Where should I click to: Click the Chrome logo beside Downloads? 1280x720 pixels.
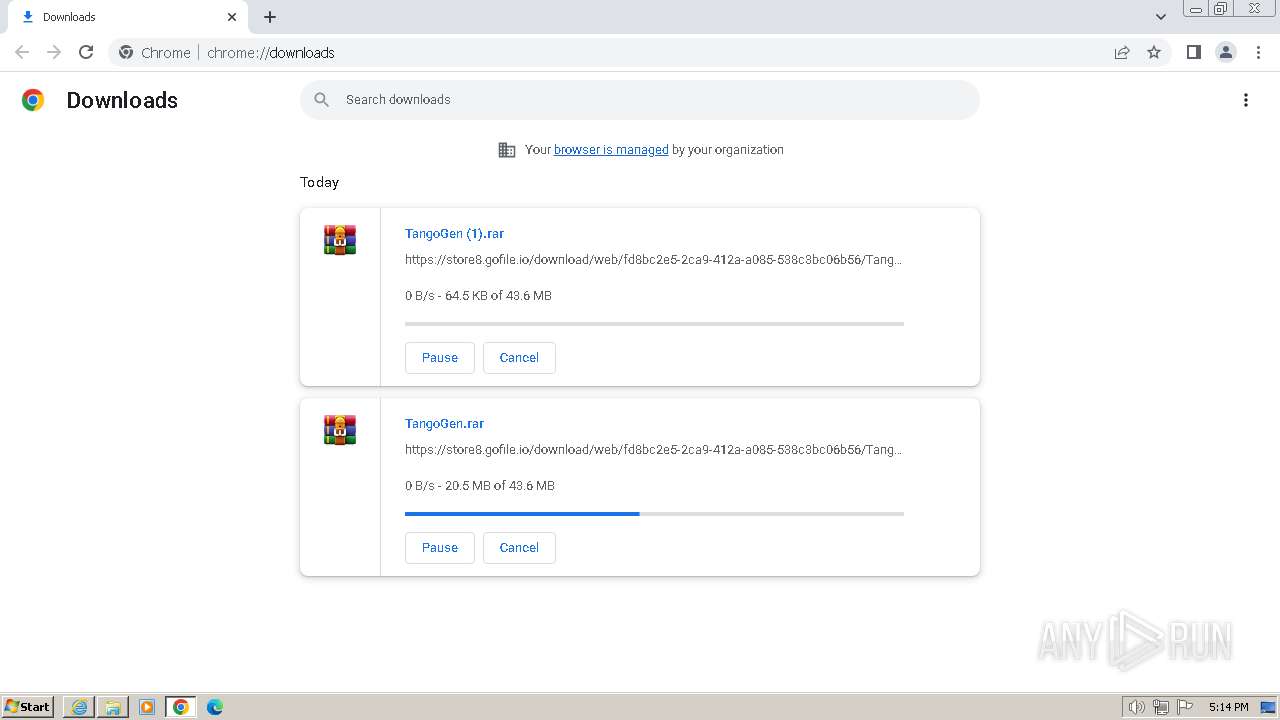point(33,100)
